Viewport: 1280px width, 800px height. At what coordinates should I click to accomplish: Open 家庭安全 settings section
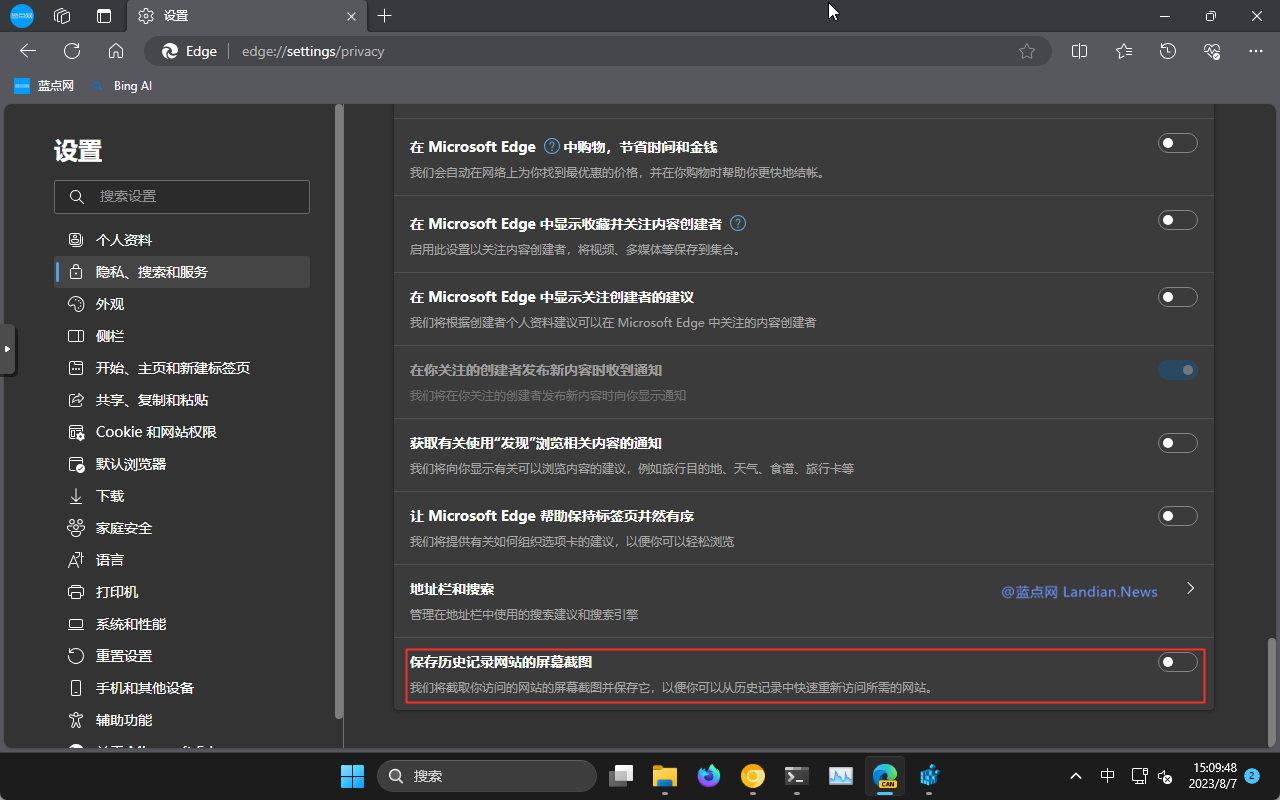[182, 528]
